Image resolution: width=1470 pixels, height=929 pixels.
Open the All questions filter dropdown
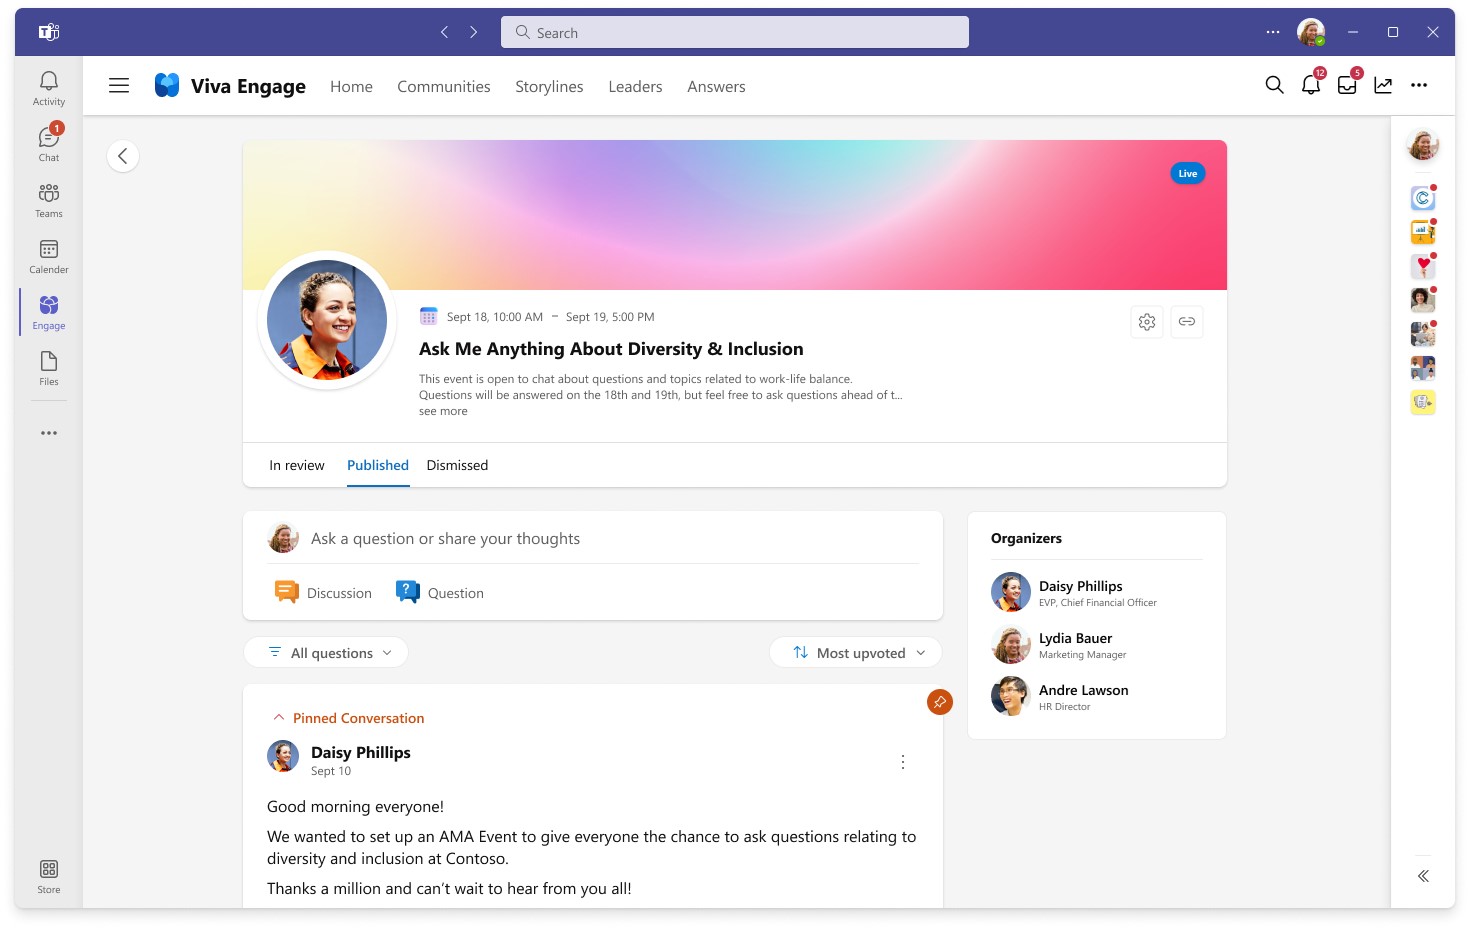325,652
